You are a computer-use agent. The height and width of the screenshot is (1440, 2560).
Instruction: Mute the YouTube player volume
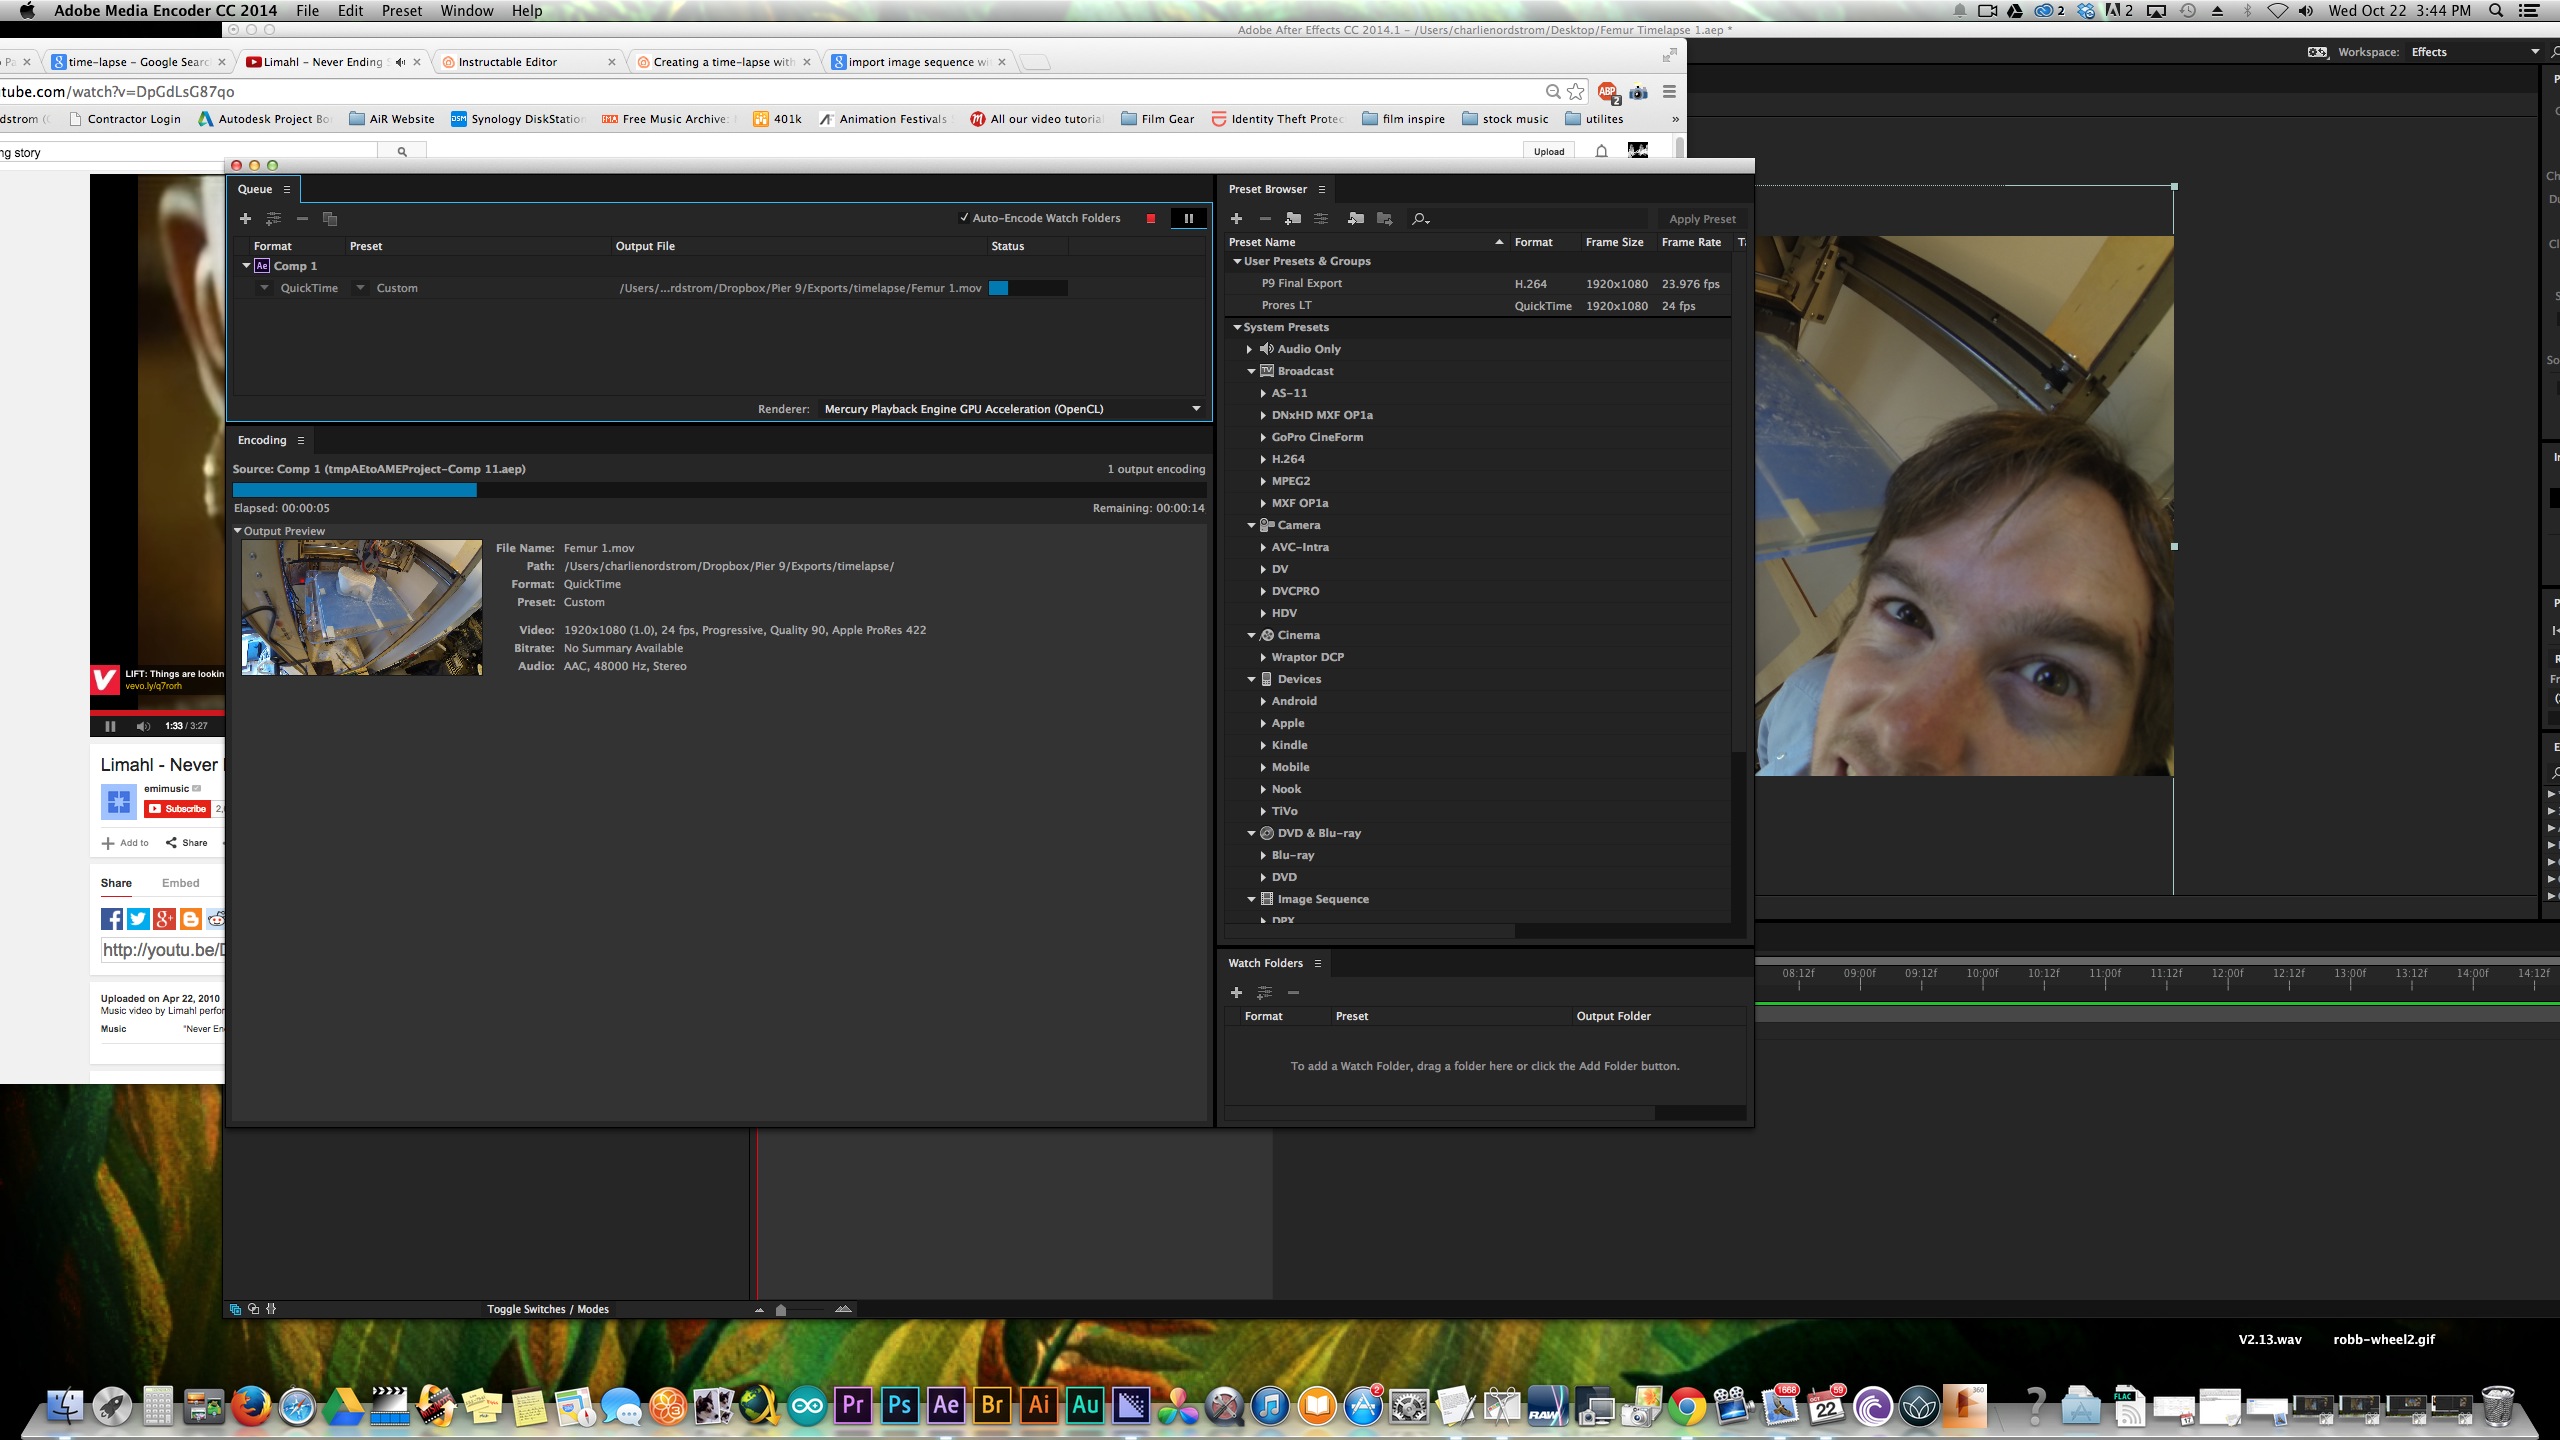(x=143, y=726)
